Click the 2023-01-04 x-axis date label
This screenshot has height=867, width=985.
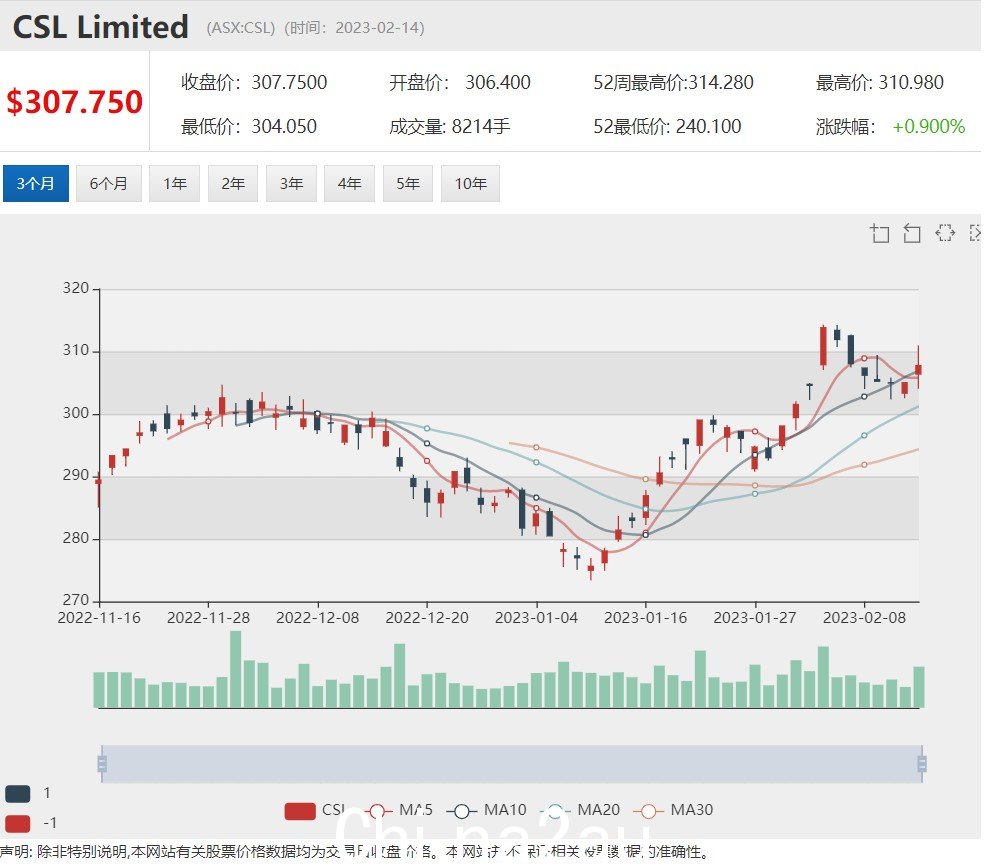[536, 618]
